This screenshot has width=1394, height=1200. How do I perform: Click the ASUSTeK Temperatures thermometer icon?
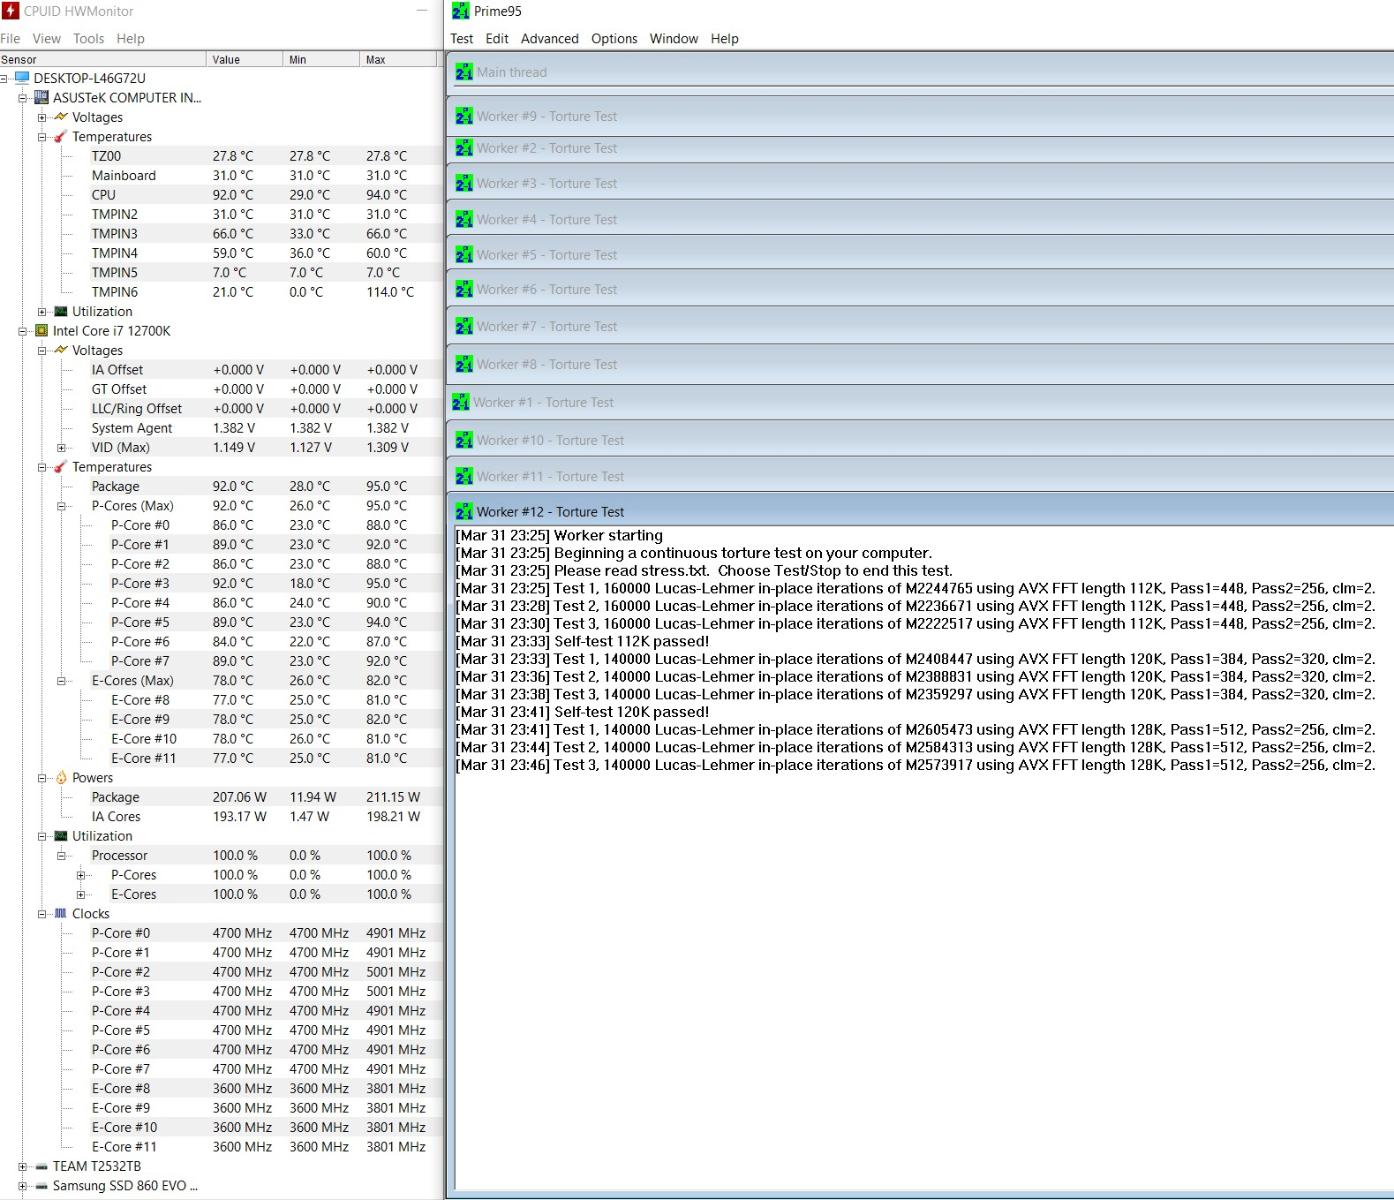[x=61, y=137]
